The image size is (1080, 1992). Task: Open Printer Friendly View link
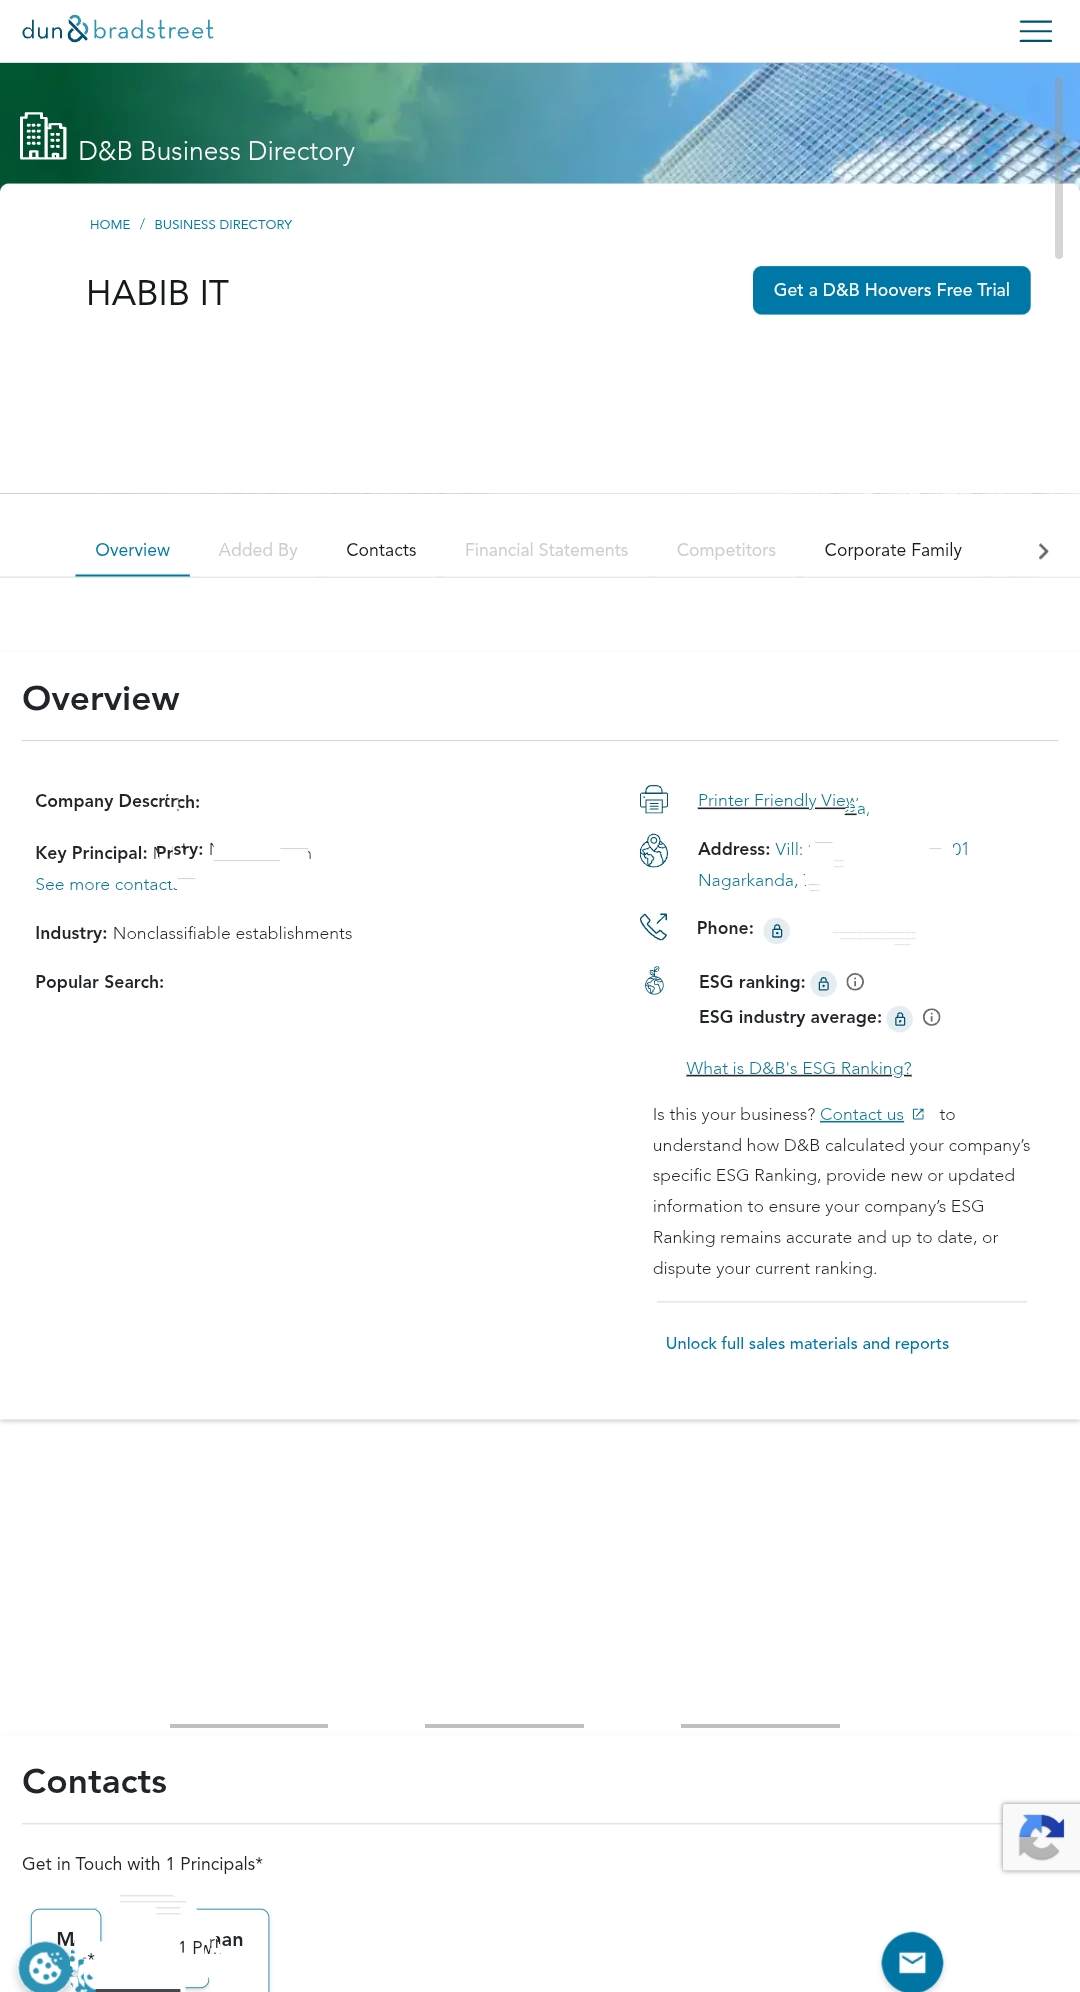(x=778, y=800)
